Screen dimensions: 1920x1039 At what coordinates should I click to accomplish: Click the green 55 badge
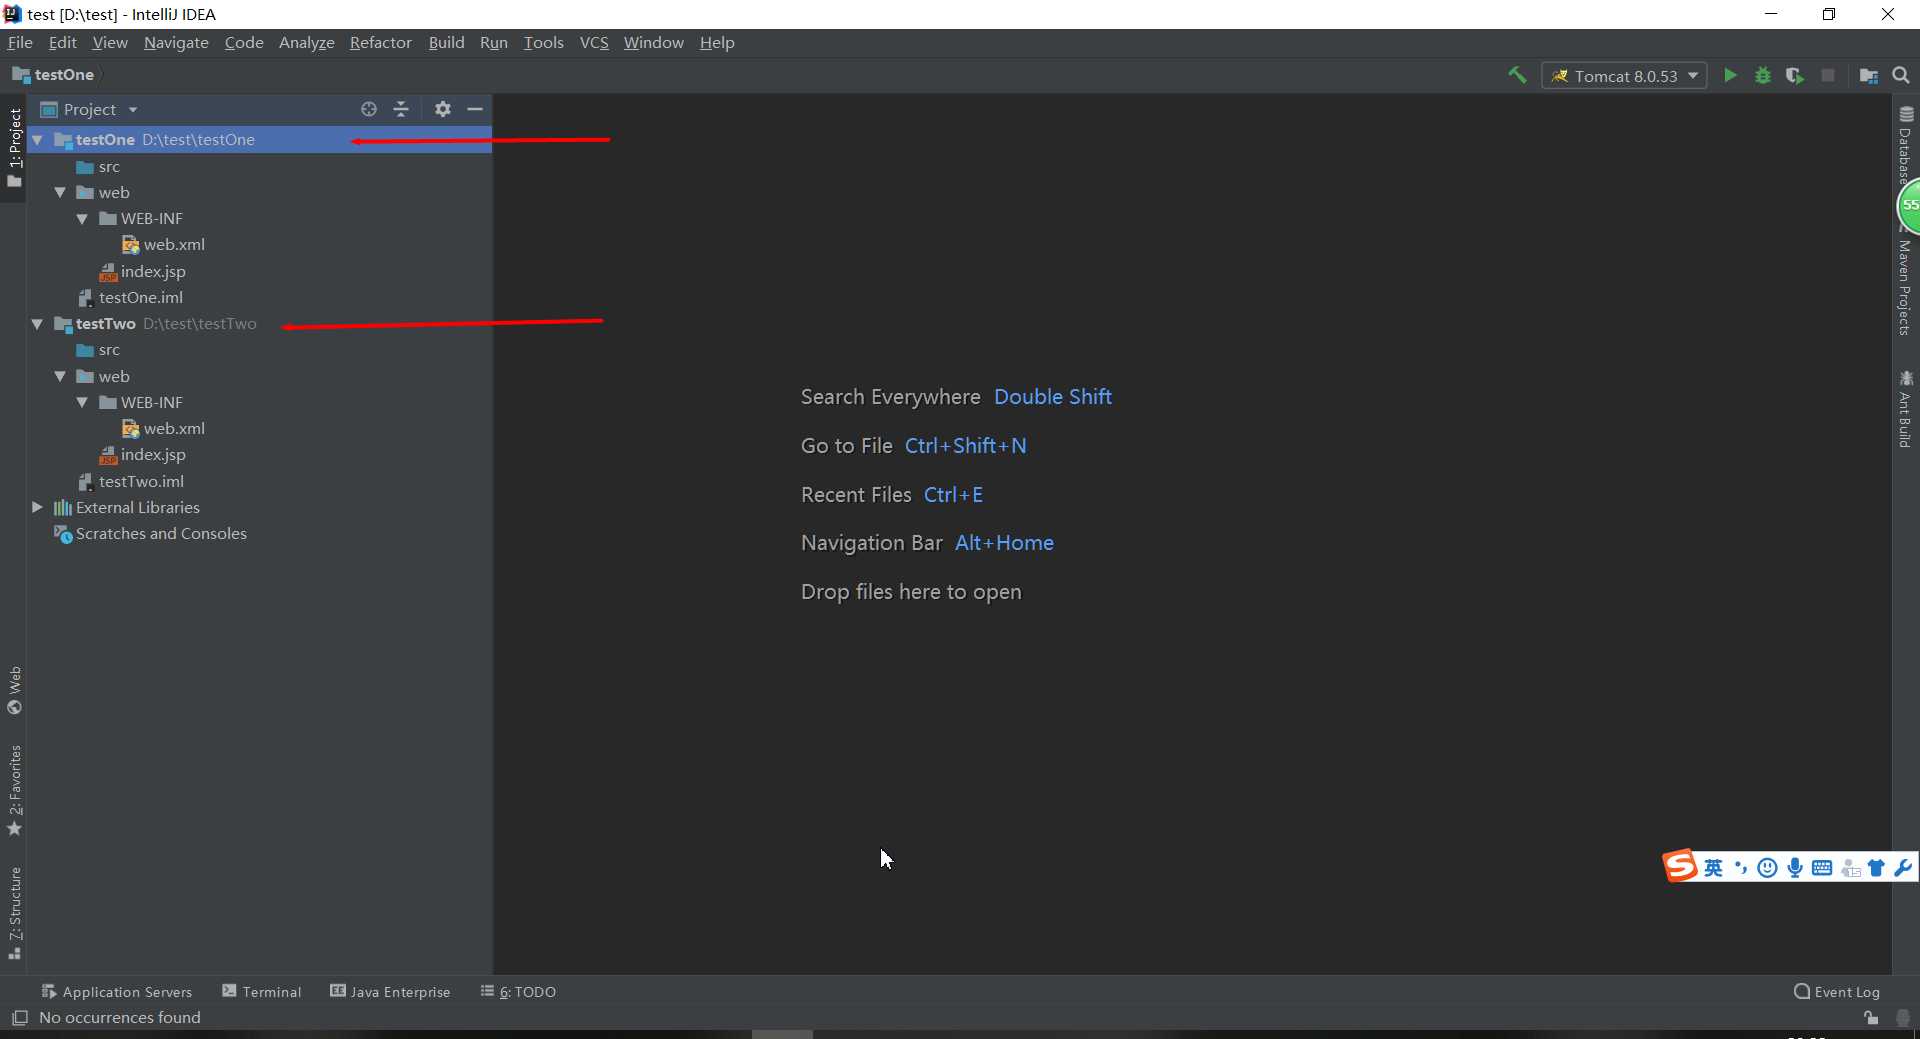(1909, 206)
